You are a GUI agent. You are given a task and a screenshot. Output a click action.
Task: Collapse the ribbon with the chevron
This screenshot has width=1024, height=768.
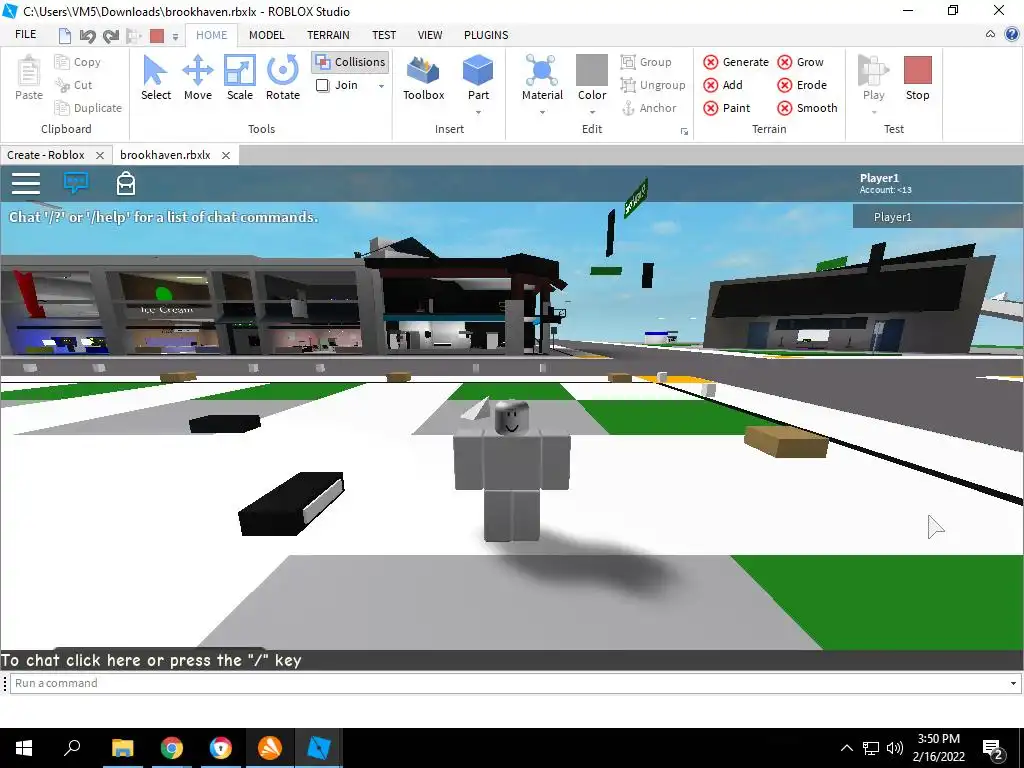click(991, 35)
